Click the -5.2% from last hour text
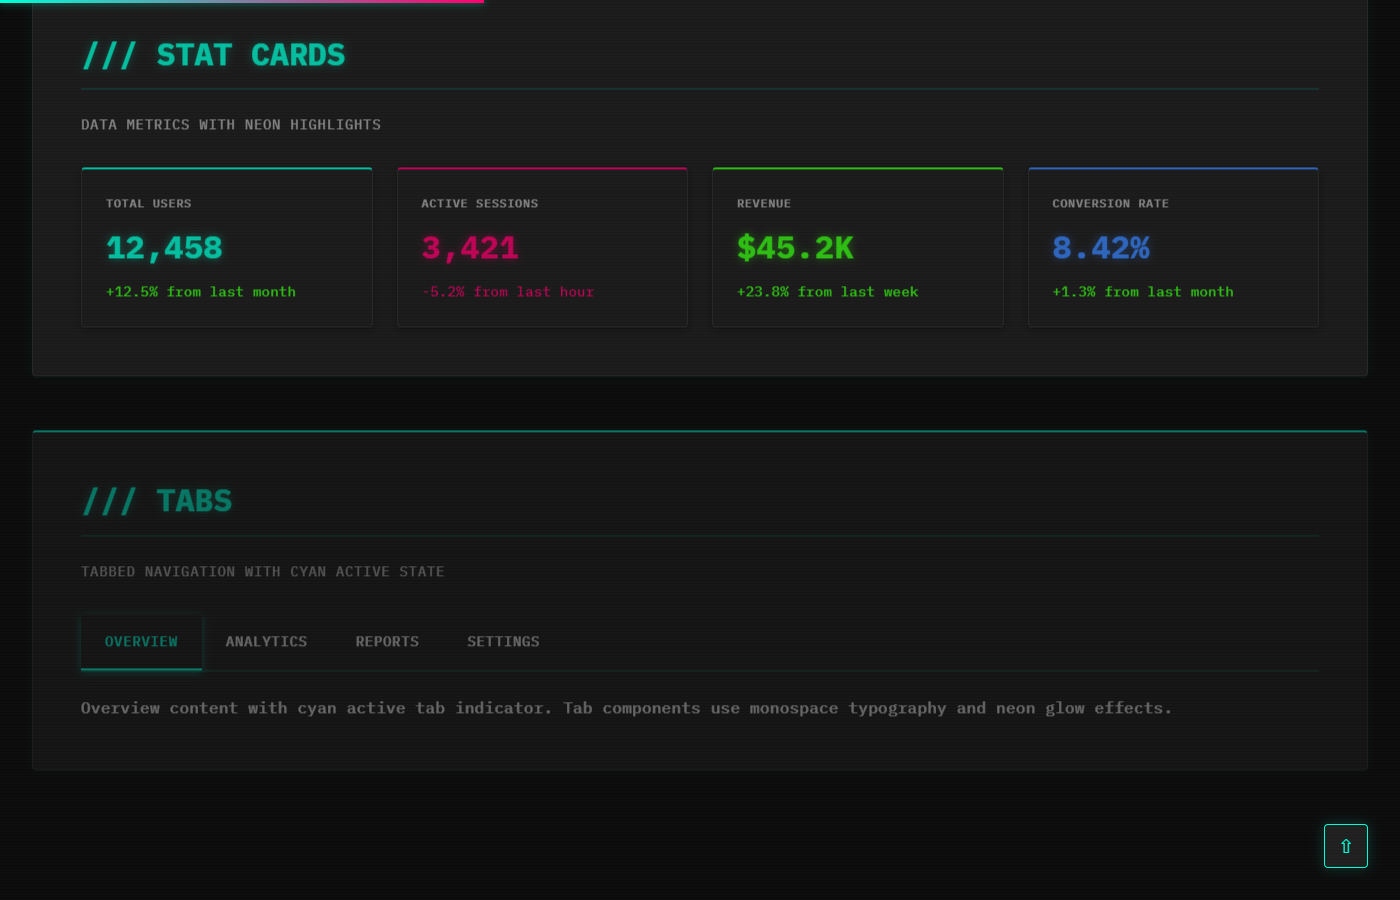The width and height of the screenshot is (1400, 900). 508,291
